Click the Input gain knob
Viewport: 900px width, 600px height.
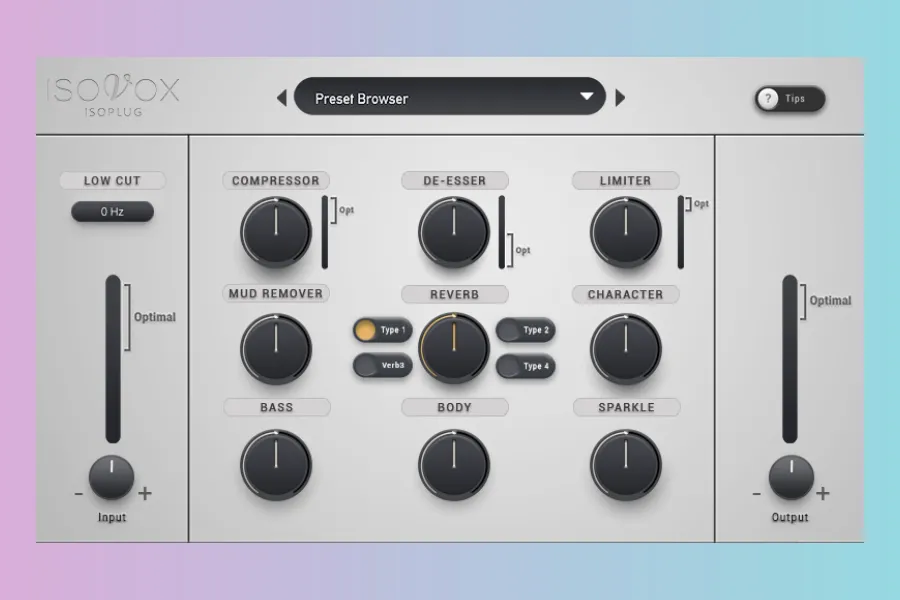[112, 478]
